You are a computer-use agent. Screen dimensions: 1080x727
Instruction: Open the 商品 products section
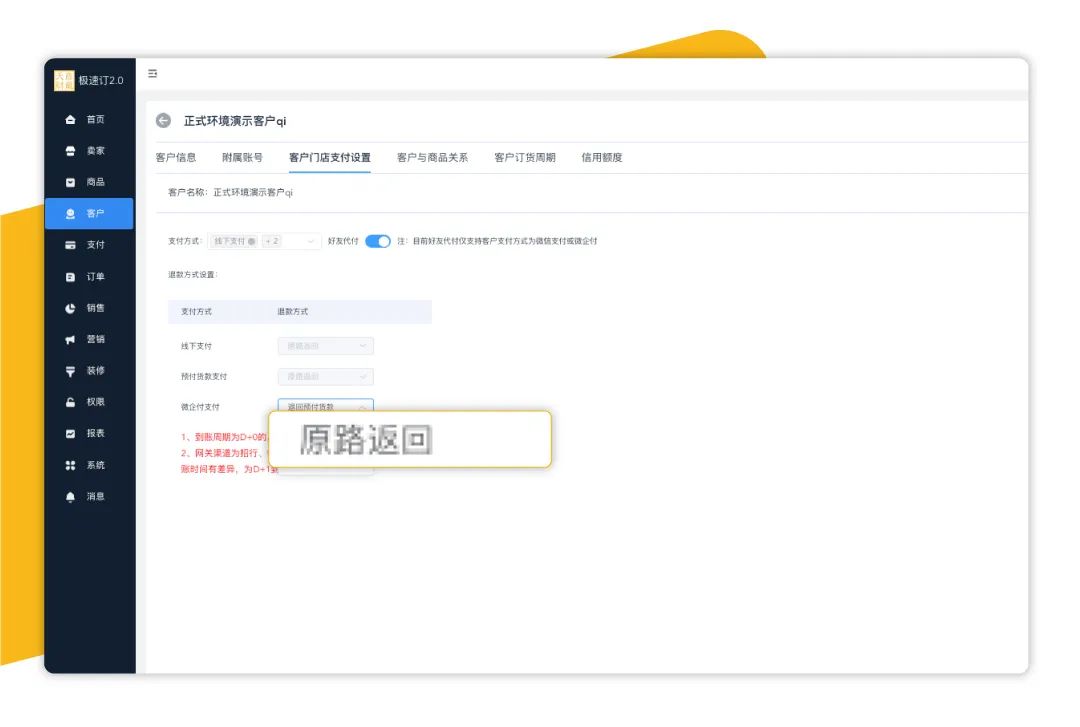[x=89, y=182]
